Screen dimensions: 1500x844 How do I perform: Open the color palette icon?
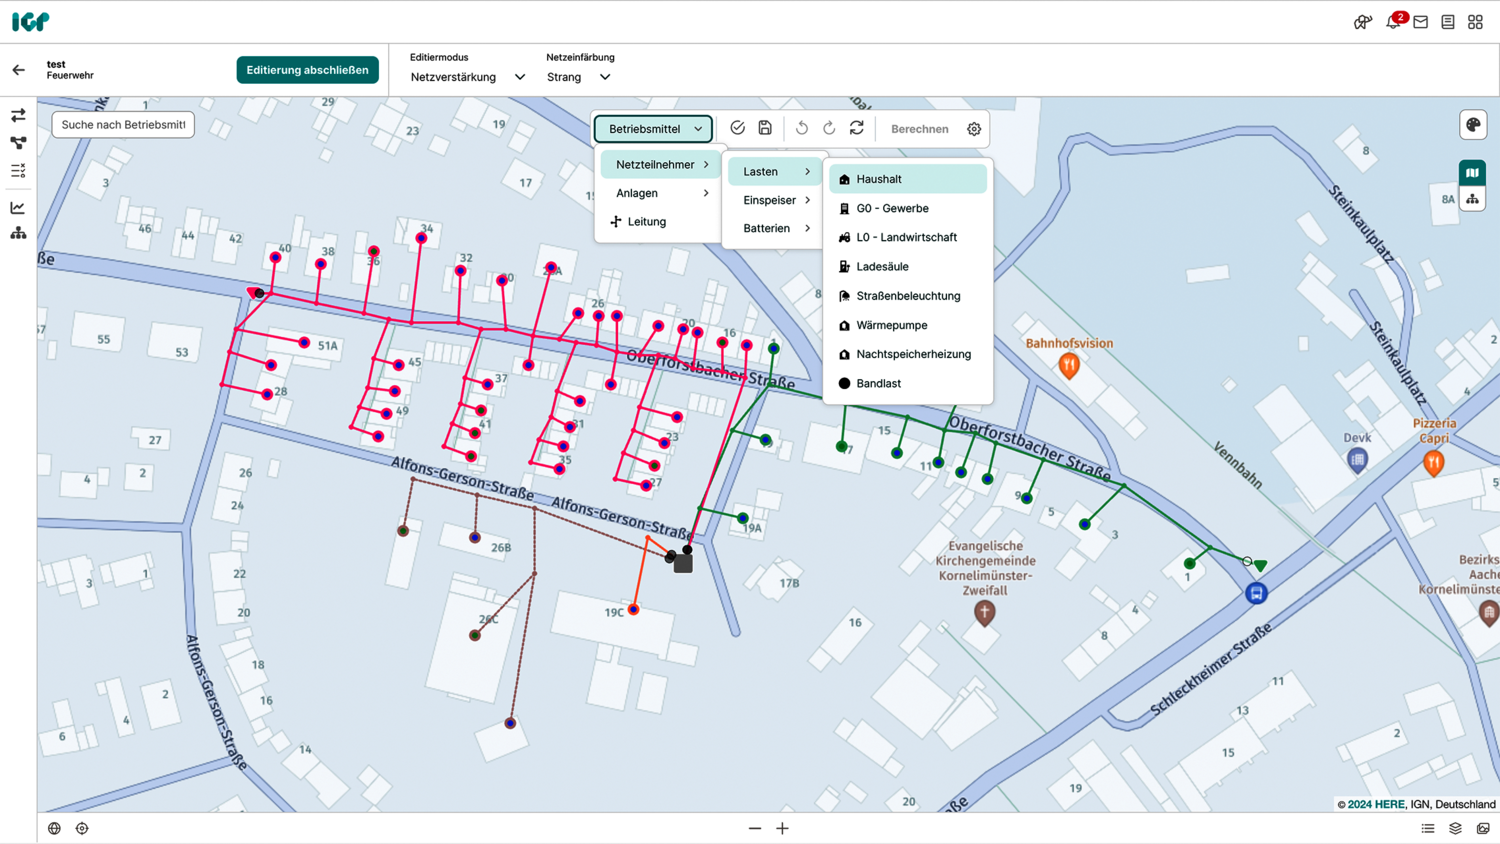[x=1473, y=125]
